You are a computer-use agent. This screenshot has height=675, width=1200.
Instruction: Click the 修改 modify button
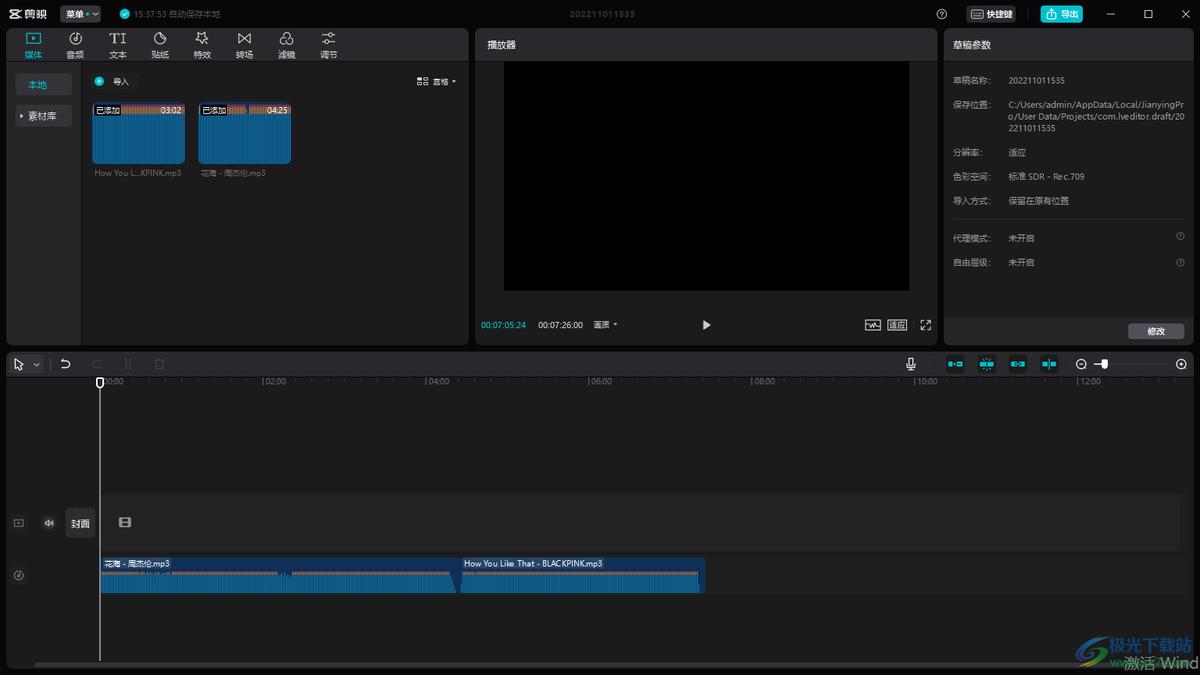tap(1155, 331)
